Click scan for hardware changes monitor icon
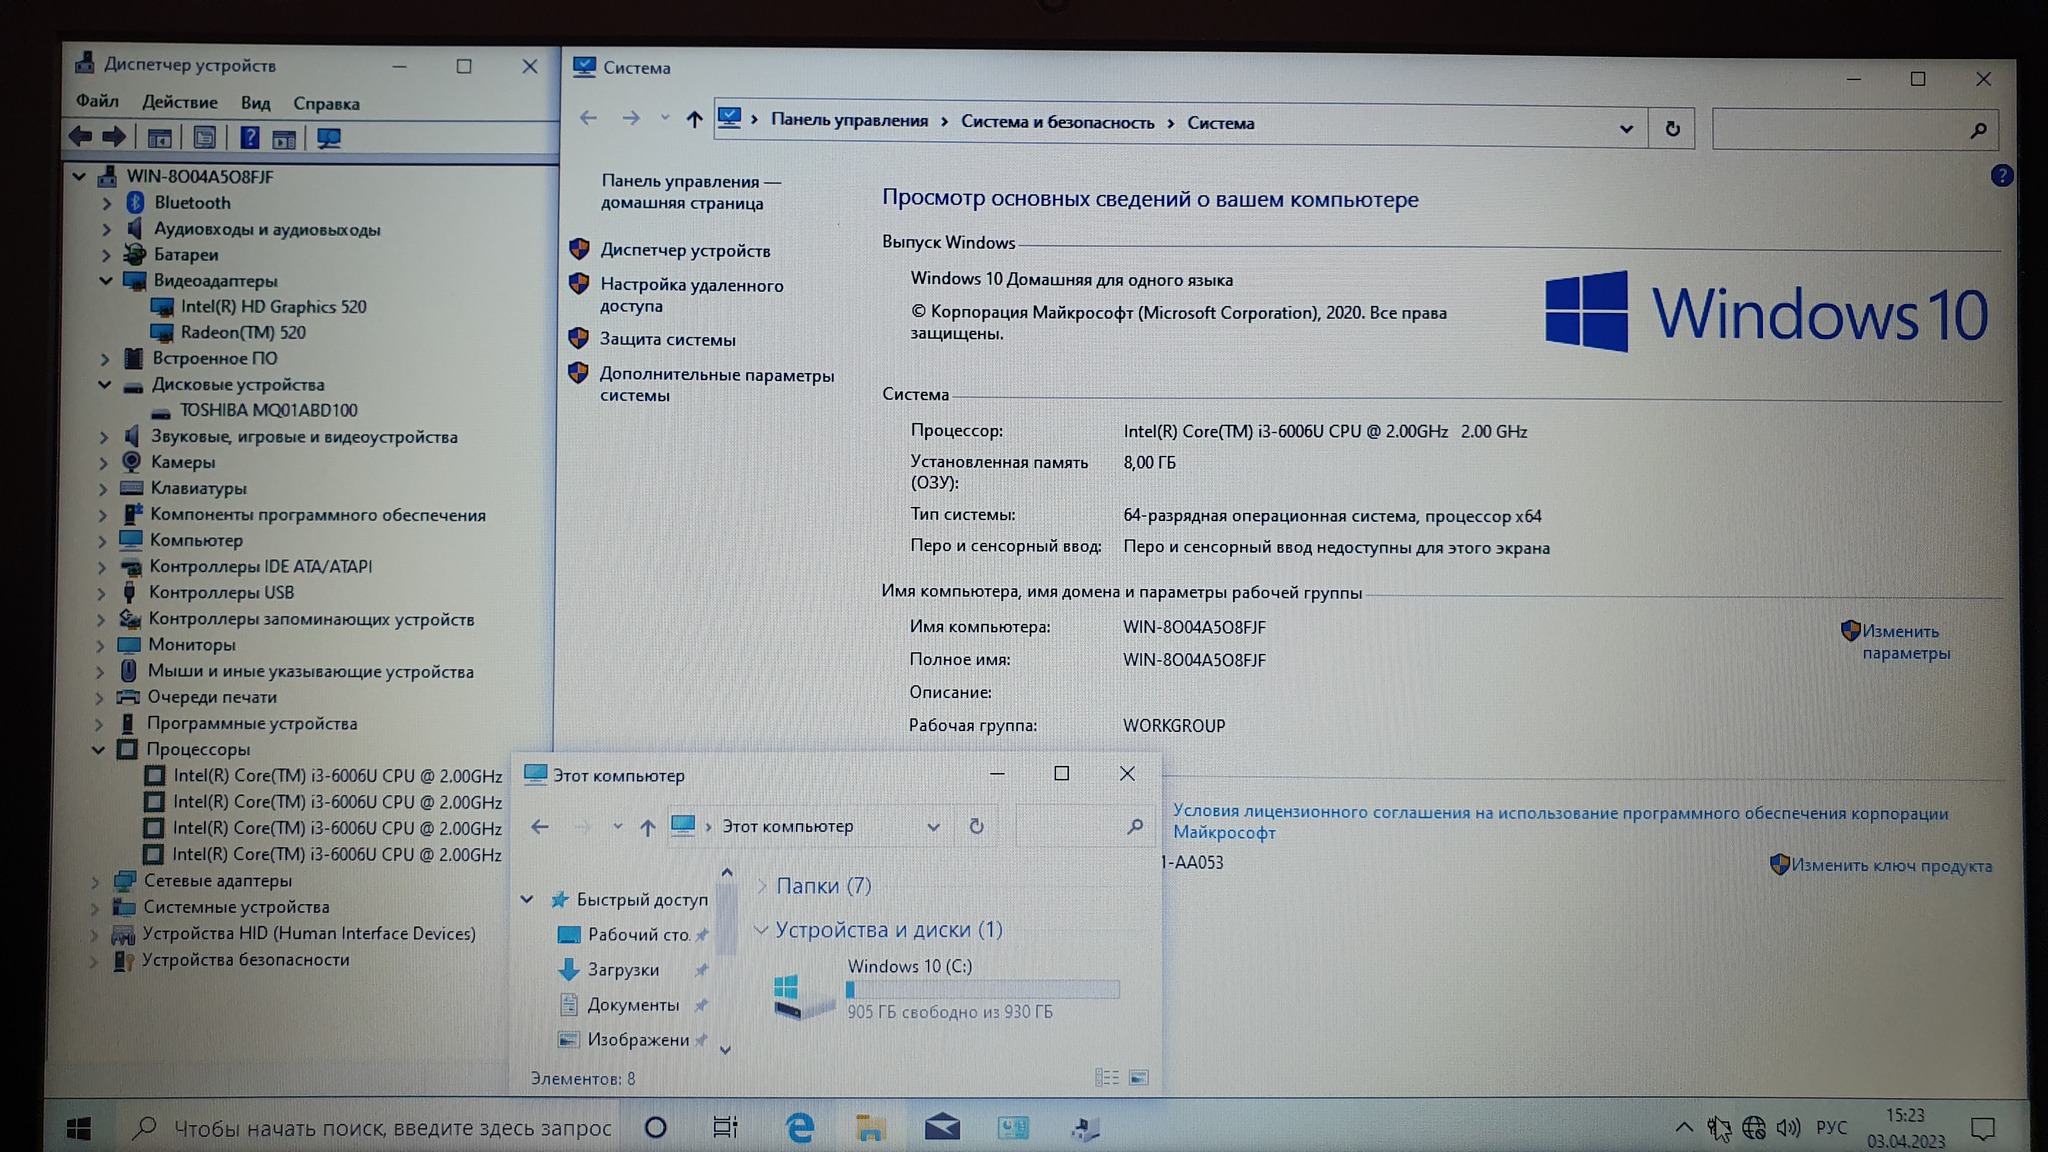This screenshot has height=1152, width=2048. tap(328, 138)
